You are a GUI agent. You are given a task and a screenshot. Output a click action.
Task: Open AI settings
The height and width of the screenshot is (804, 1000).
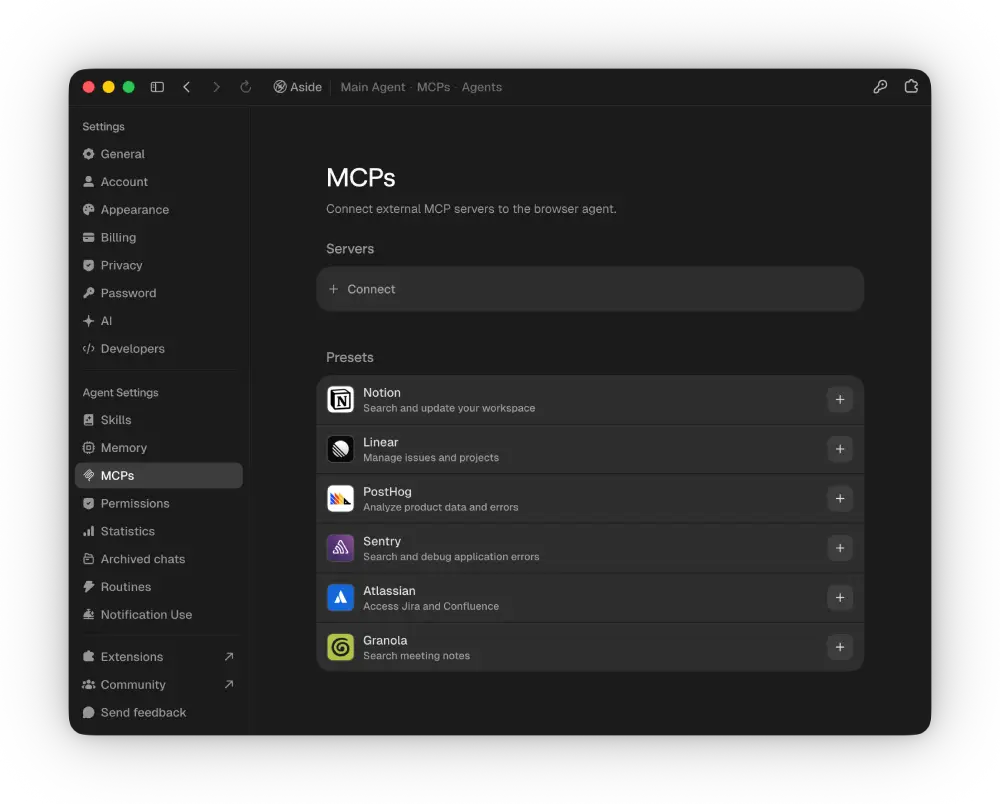[158, 321]
